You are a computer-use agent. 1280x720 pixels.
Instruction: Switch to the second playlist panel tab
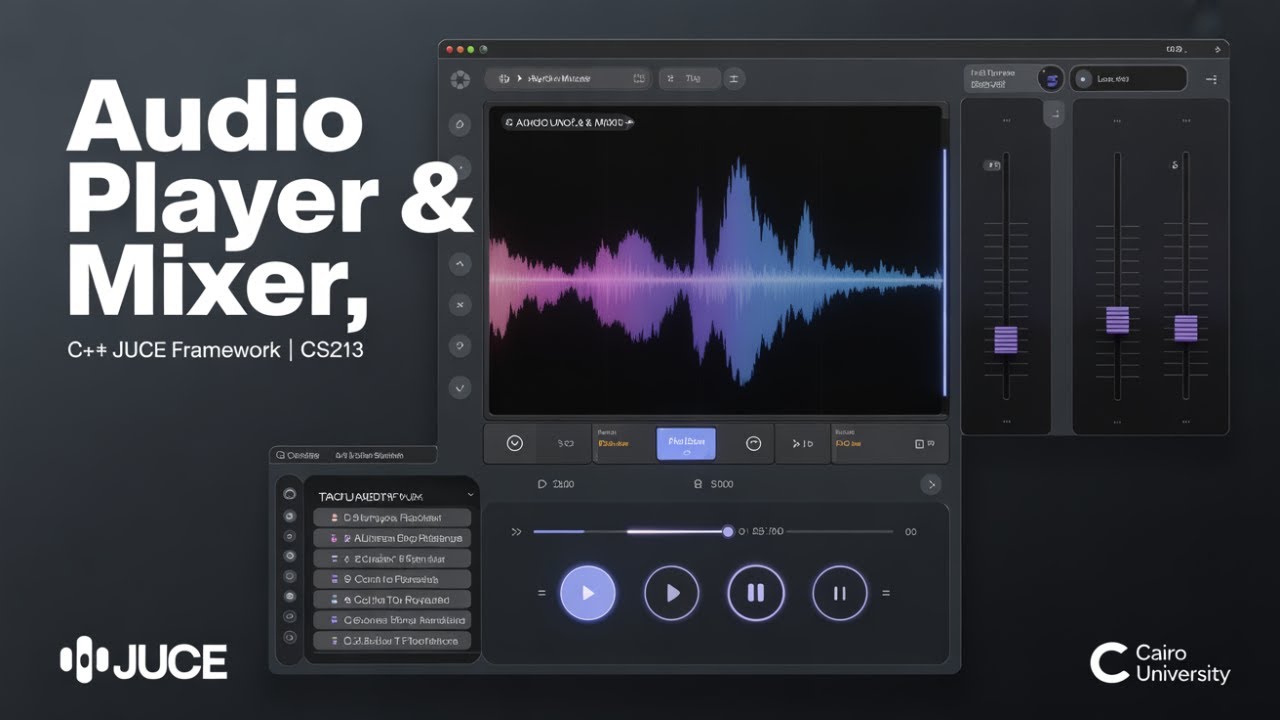(369, 455)
